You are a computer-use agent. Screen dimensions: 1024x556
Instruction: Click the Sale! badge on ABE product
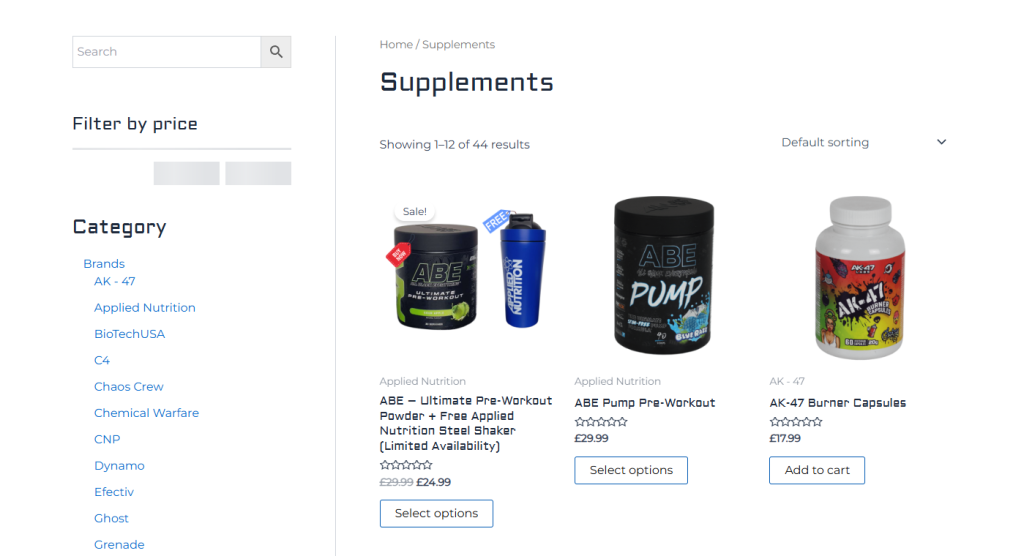[x=415, y=212]
